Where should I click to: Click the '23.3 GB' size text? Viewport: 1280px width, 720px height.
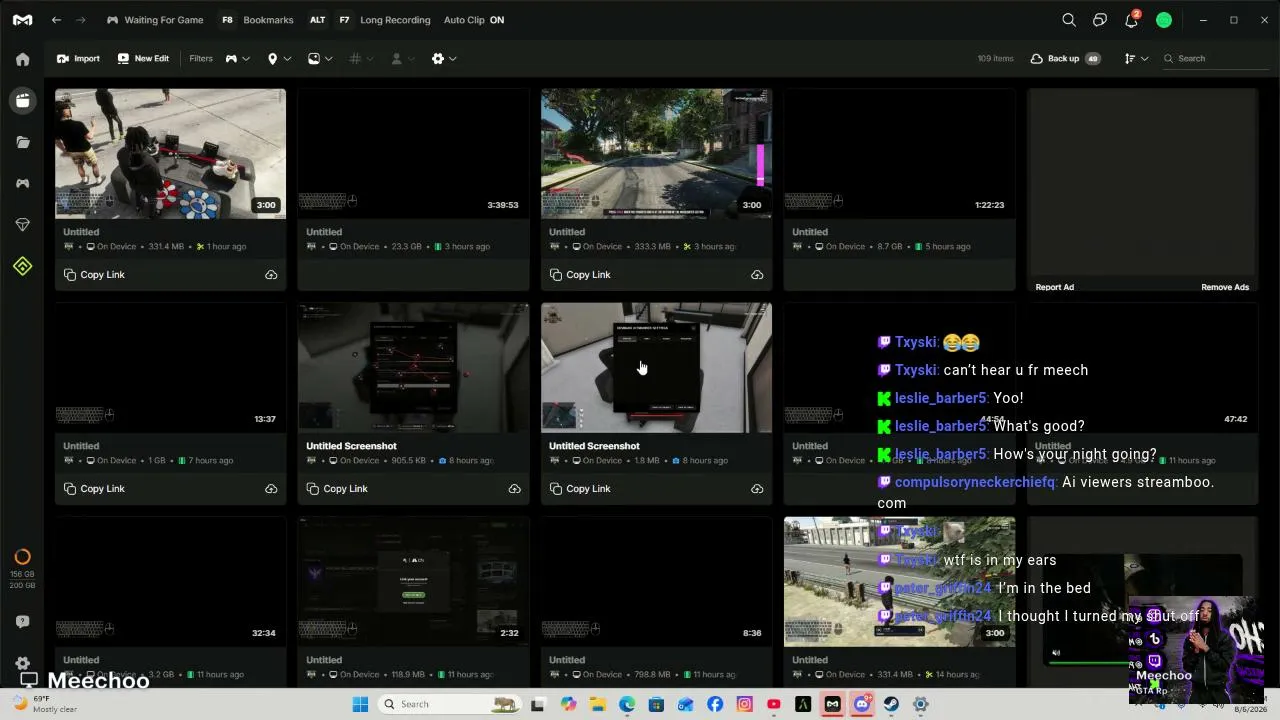point(406,247)
